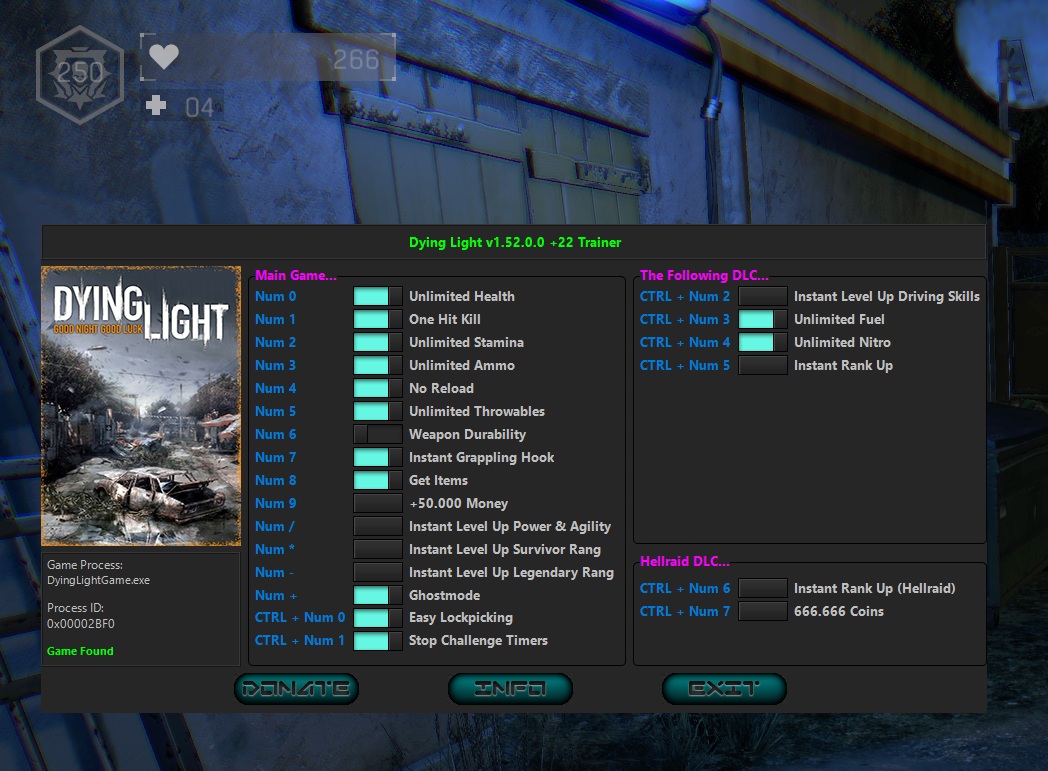Image resolution: width=1048 pixels, height=771 pixels.
Task: Enable Instant Level Up Driving Skills
Action: (x=763, y=296)
